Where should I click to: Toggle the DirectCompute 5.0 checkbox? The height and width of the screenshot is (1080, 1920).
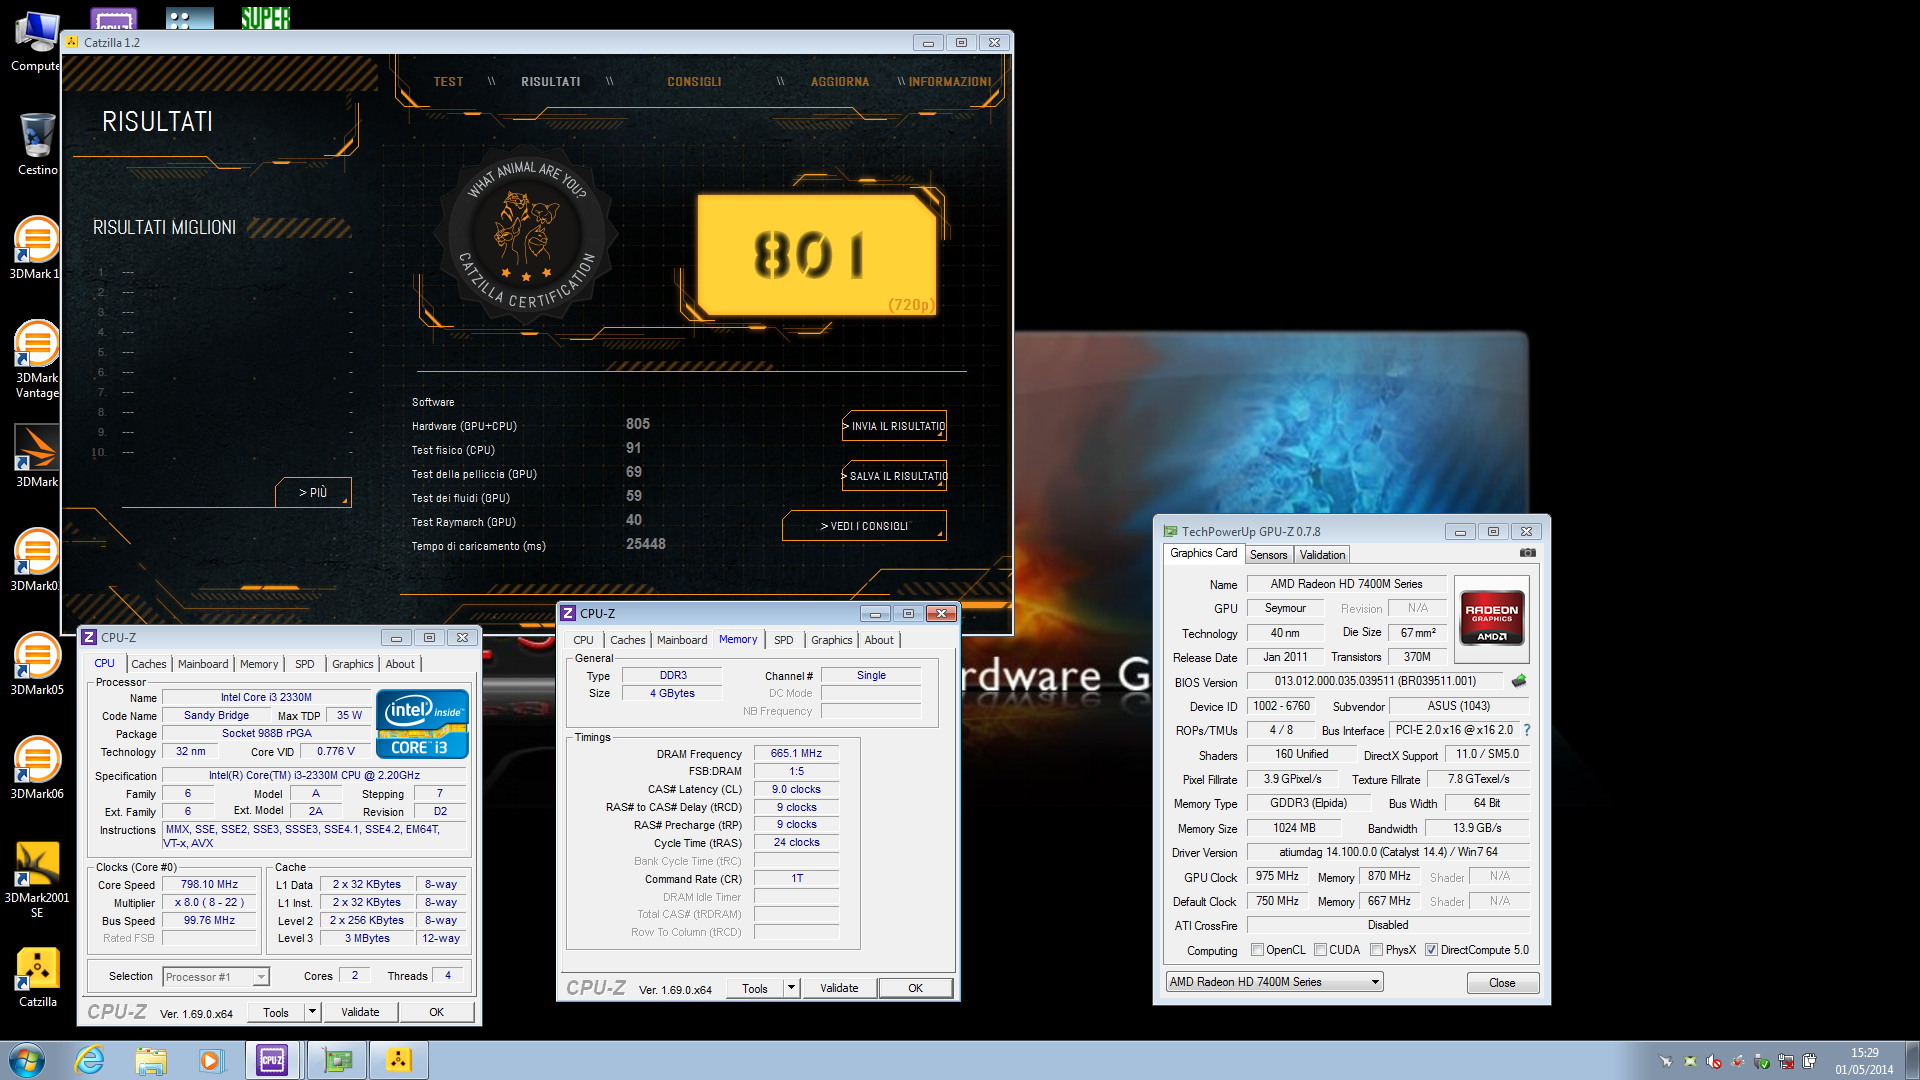[1431, 950]
